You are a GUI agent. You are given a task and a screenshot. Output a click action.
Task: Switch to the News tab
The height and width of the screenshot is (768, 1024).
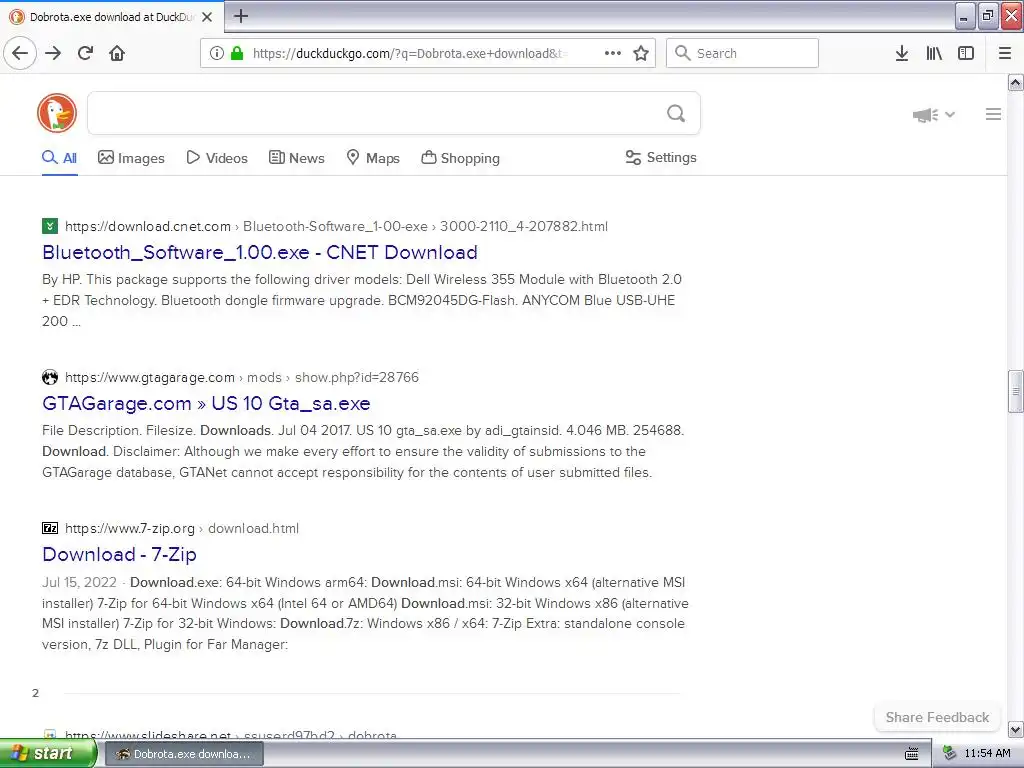[x=296, y=158]
